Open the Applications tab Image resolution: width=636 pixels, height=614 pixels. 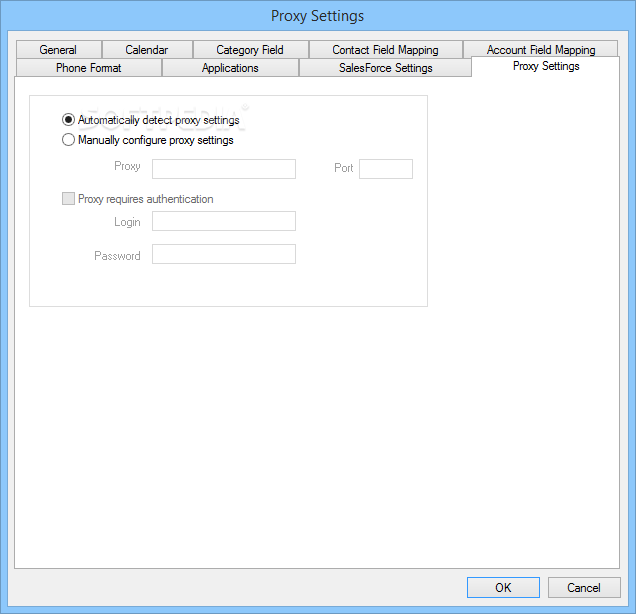click(230, 67)
